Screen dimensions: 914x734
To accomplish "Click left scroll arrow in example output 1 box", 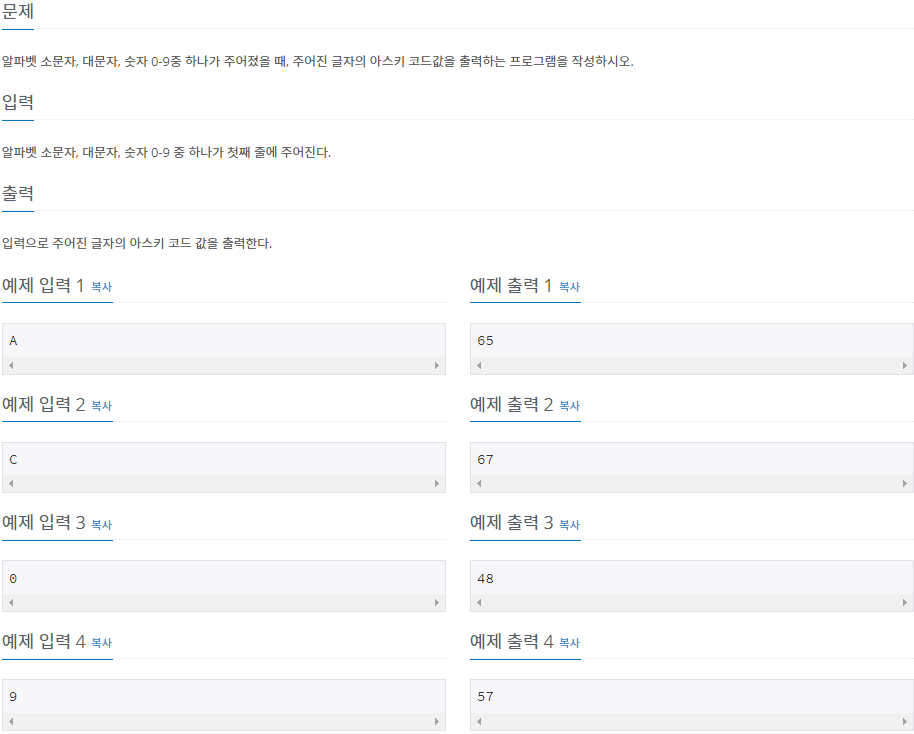I will coord(479,366).
